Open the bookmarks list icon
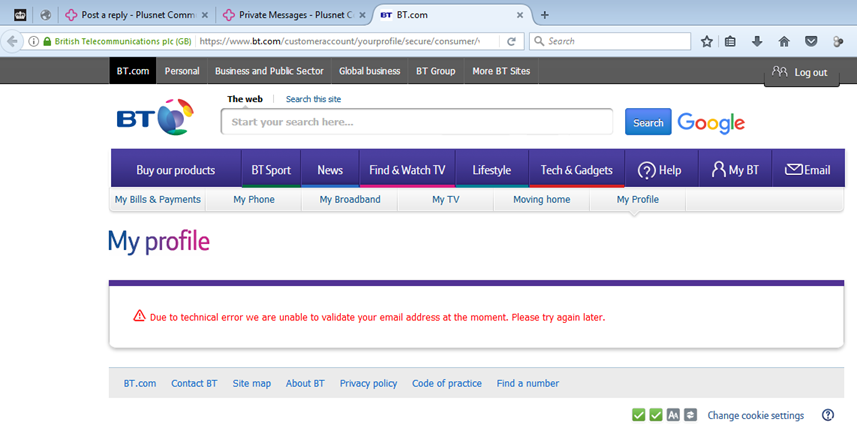This screenshot has height=440, width=857. coord(730,41)
